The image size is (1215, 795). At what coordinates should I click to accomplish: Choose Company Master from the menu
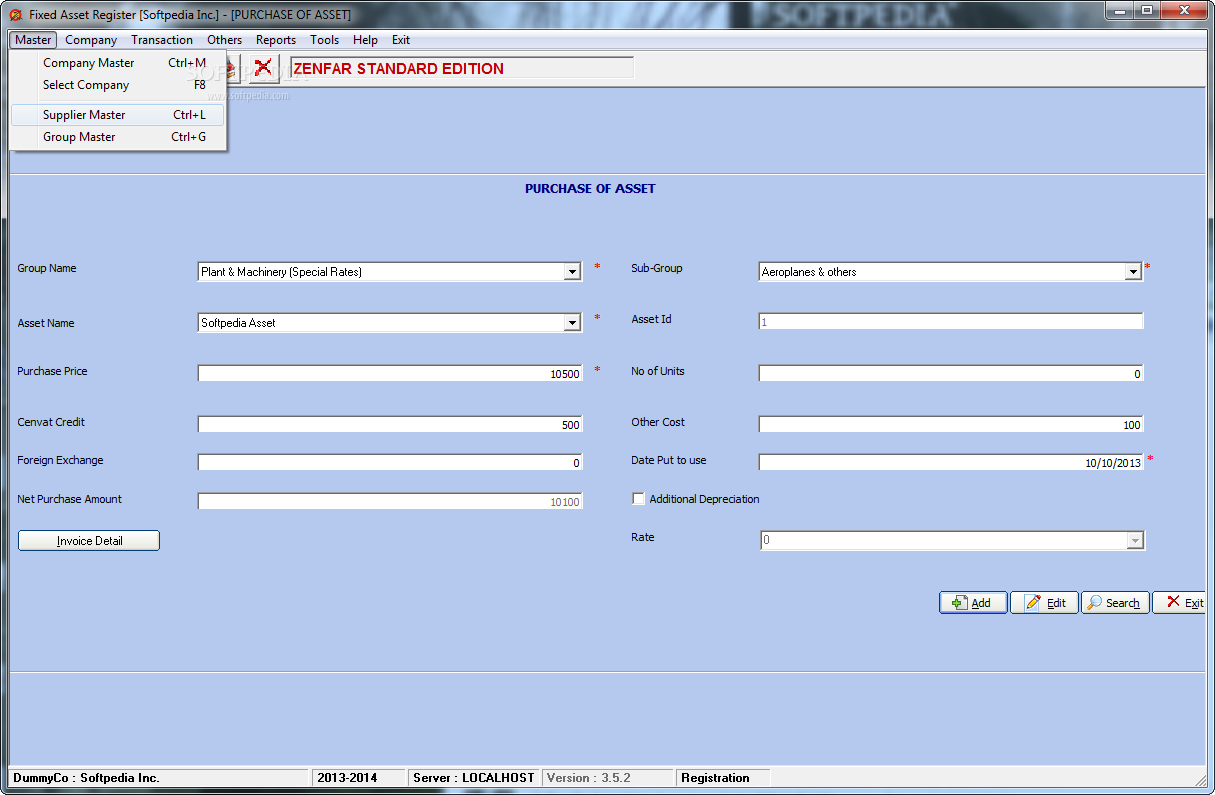[x=118, y=63]
